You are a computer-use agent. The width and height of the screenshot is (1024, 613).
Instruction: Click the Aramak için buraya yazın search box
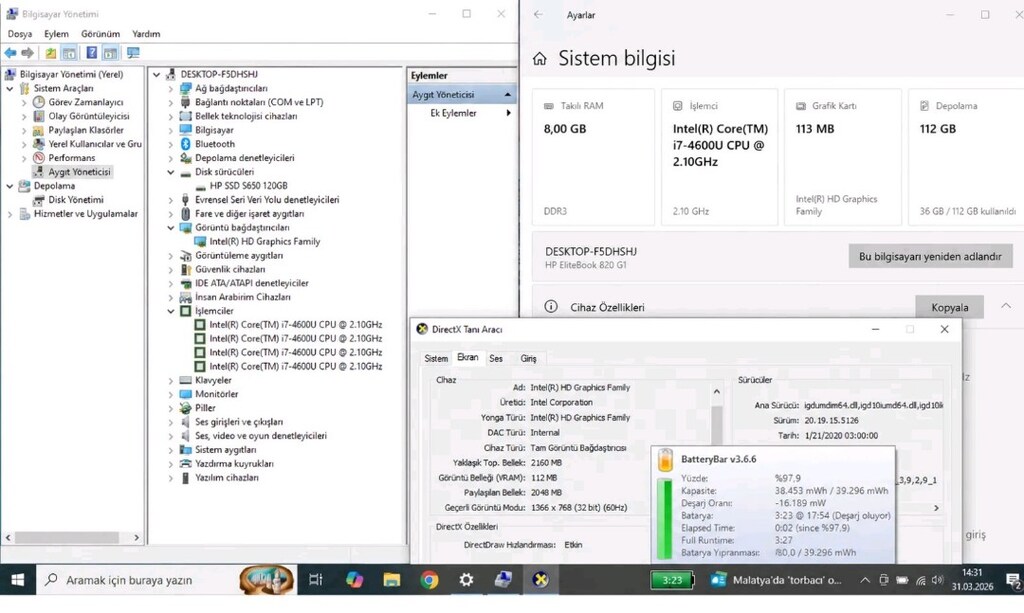[x=167, y=580]
